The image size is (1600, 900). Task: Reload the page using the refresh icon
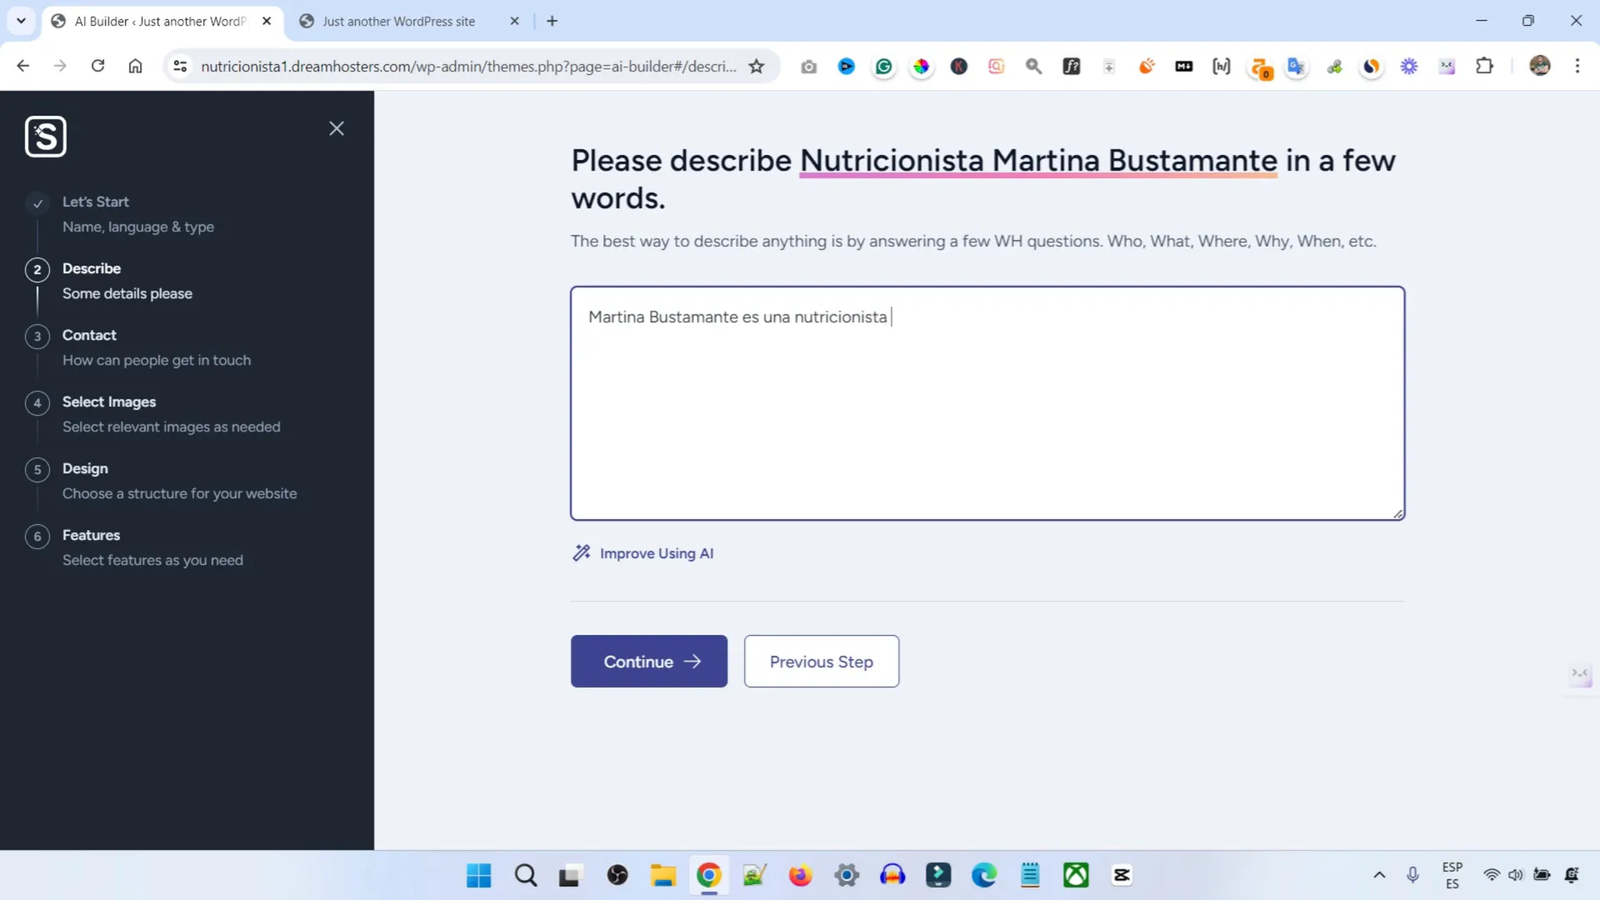tap(98, 67)
